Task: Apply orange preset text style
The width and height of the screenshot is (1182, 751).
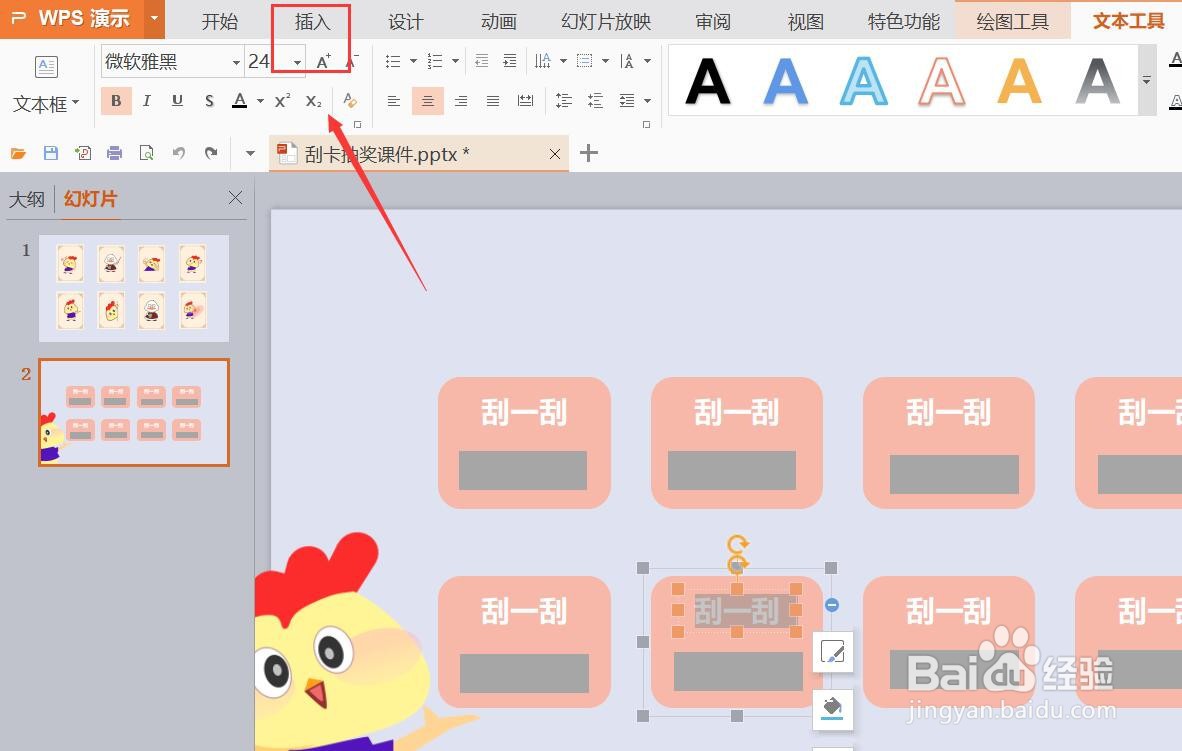Action: pos(1020,81)
